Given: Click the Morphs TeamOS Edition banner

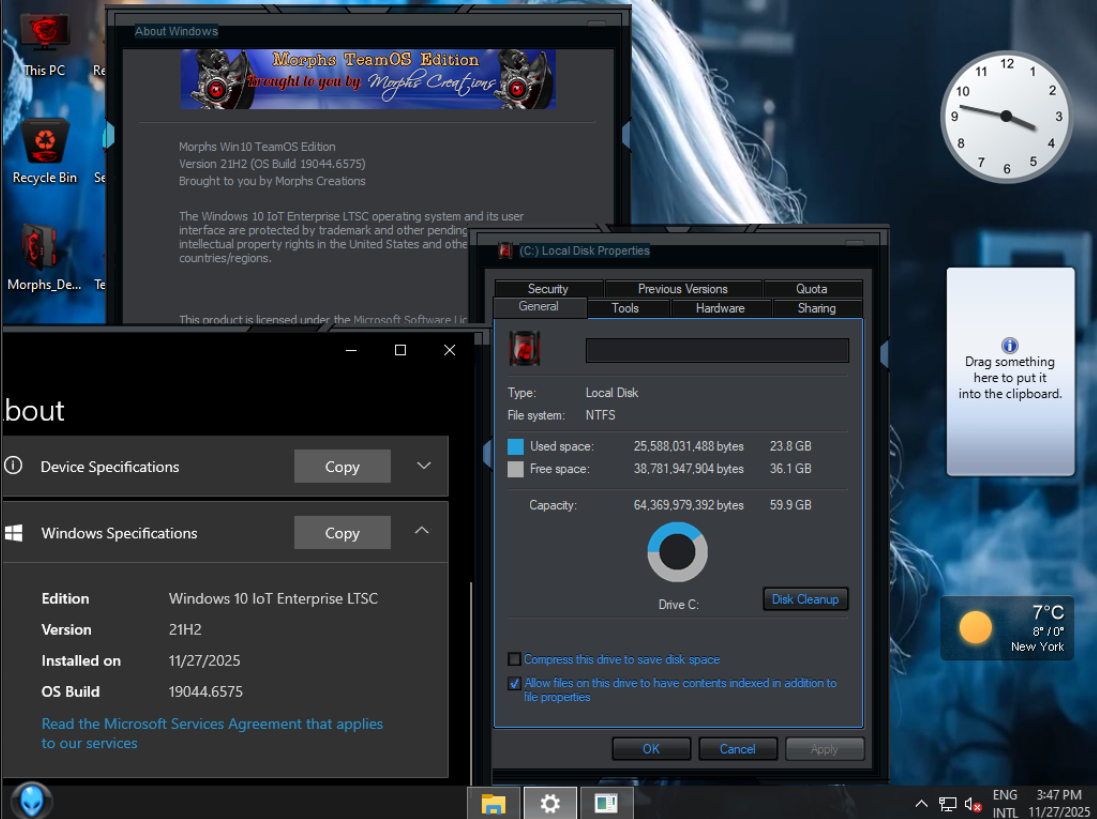Looking at the screenshot, I should 369,79.
